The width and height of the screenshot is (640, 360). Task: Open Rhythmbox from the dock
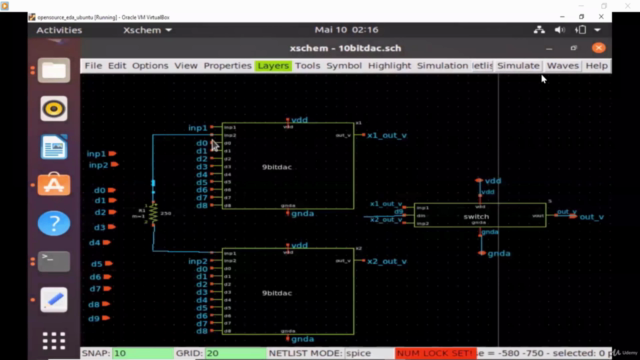point(54,109)
